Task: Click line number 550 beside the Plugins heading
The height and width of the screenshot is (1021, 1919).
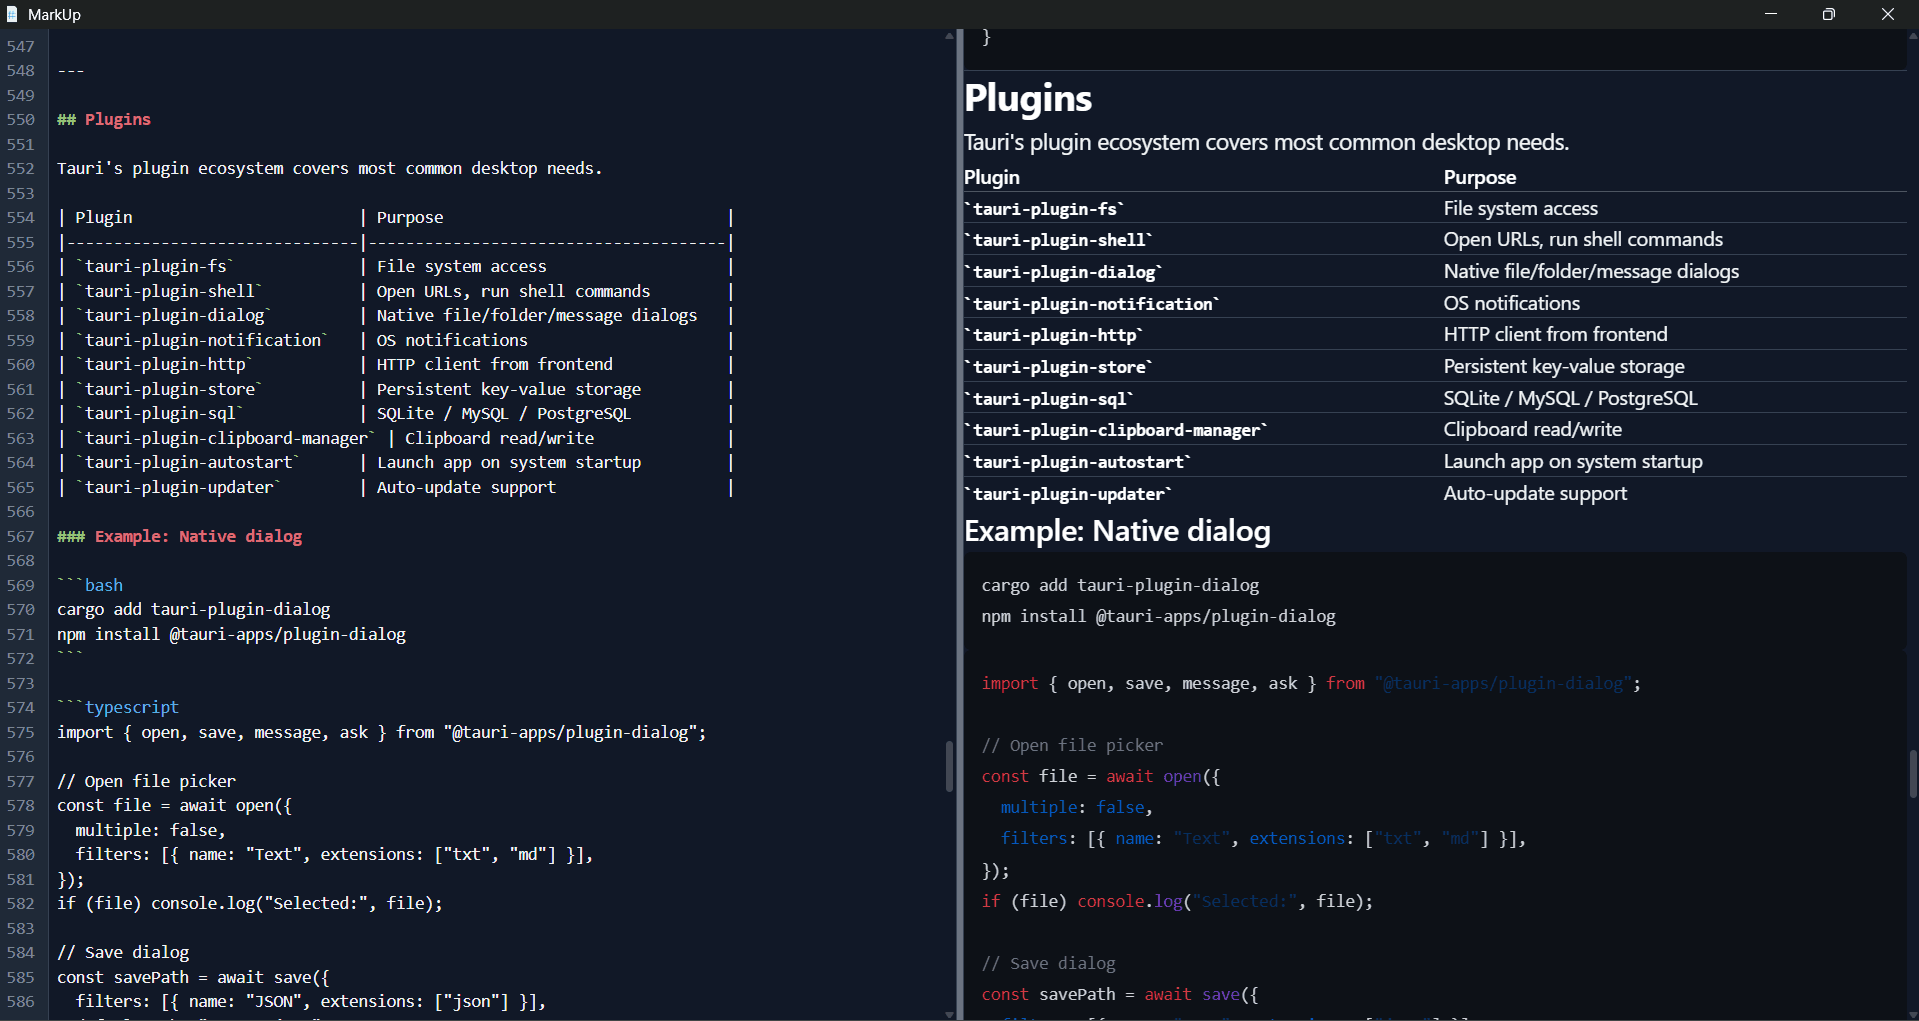Action: [21, 119]
